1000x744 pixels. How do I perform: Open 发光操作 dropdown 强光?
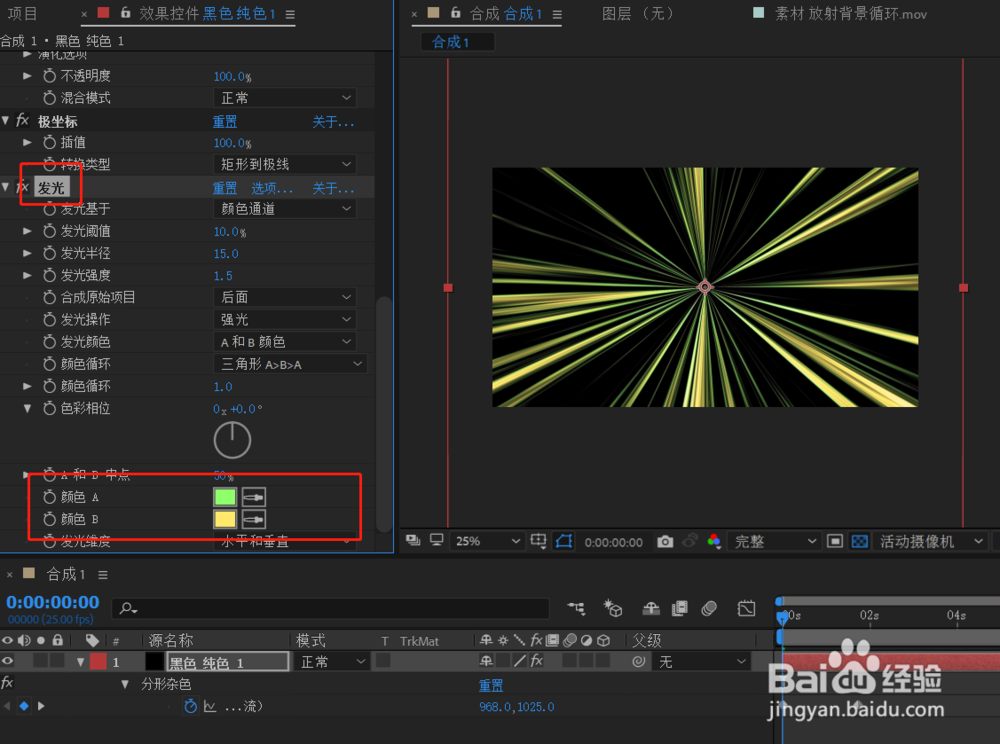tap(284, 319)
